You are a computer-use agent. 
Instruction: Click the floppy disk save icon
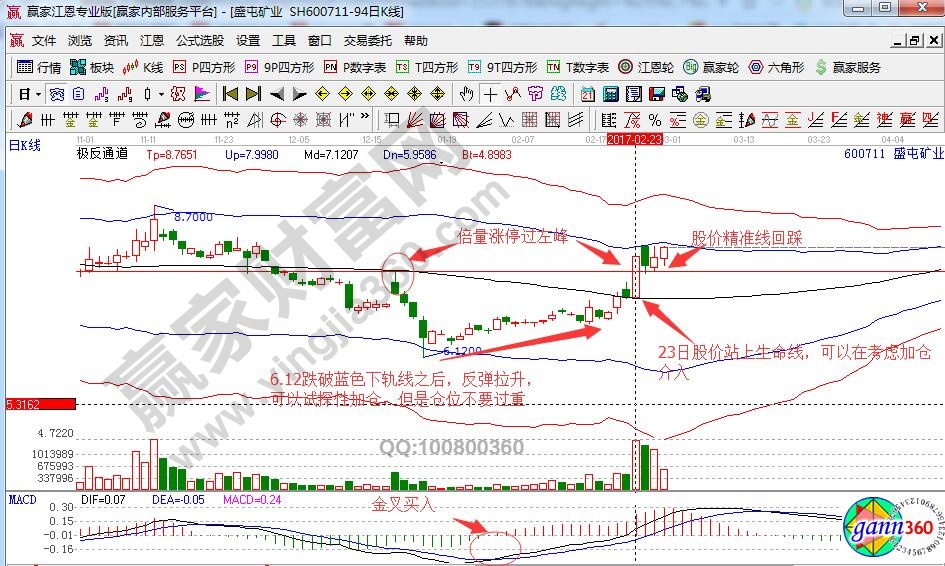tap(656, 94)
